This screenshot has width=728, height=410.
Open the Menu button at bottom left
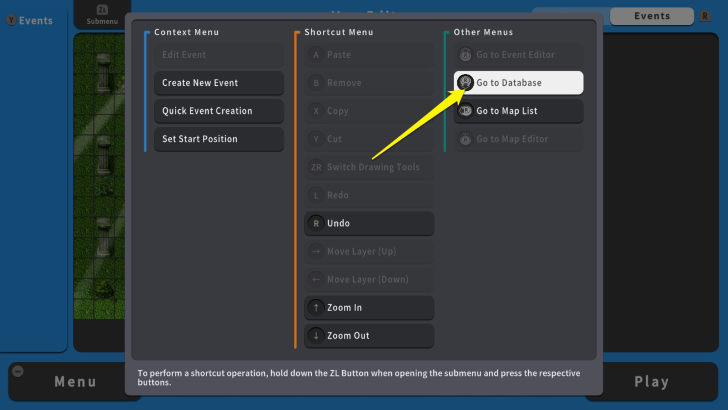click(x=75, y=381)
